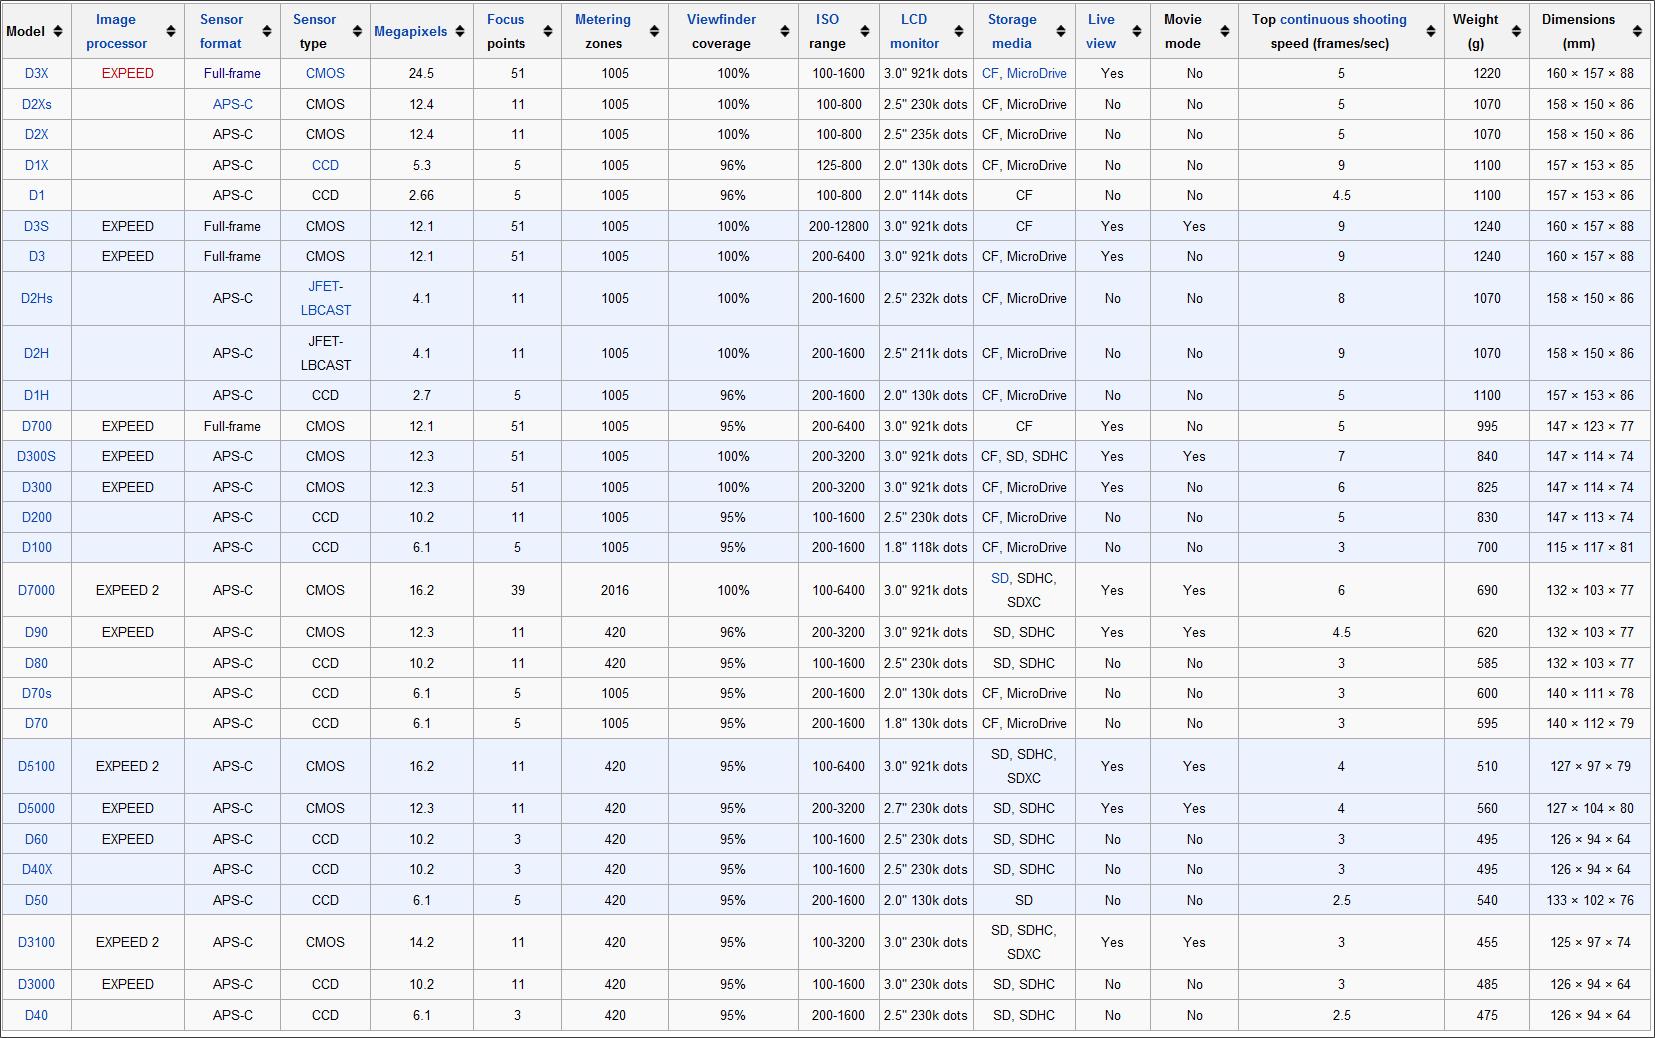Screen dimensions: 1655x1038
Task: Open the Storage media header link
Action: 1012,31
